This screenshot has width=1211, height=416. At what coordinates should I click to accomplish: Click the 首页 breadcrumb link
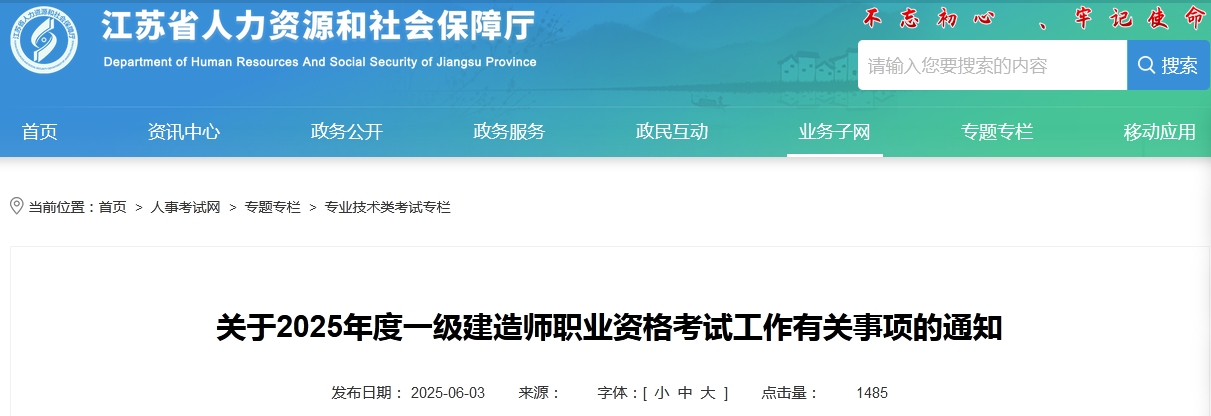[x=112, y=207]
